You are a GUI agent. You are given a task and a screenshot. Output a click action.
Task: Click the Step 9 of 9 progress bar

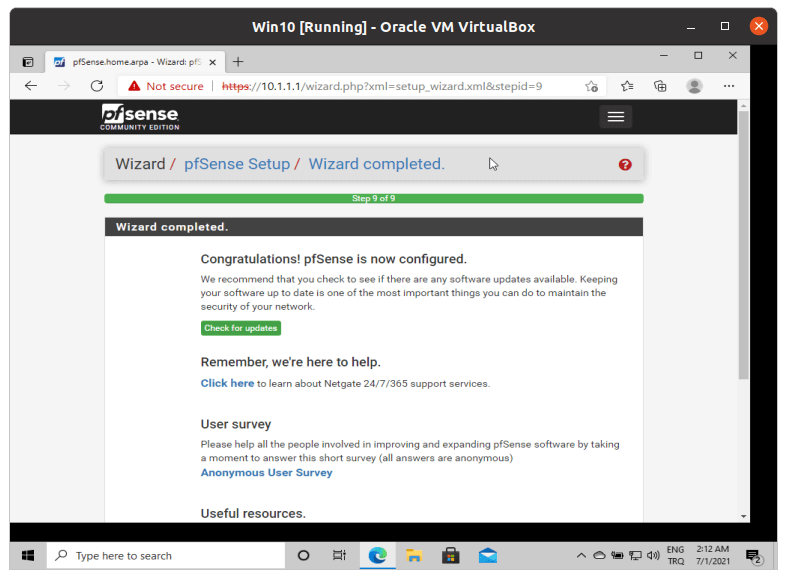(x=373, y=198)
